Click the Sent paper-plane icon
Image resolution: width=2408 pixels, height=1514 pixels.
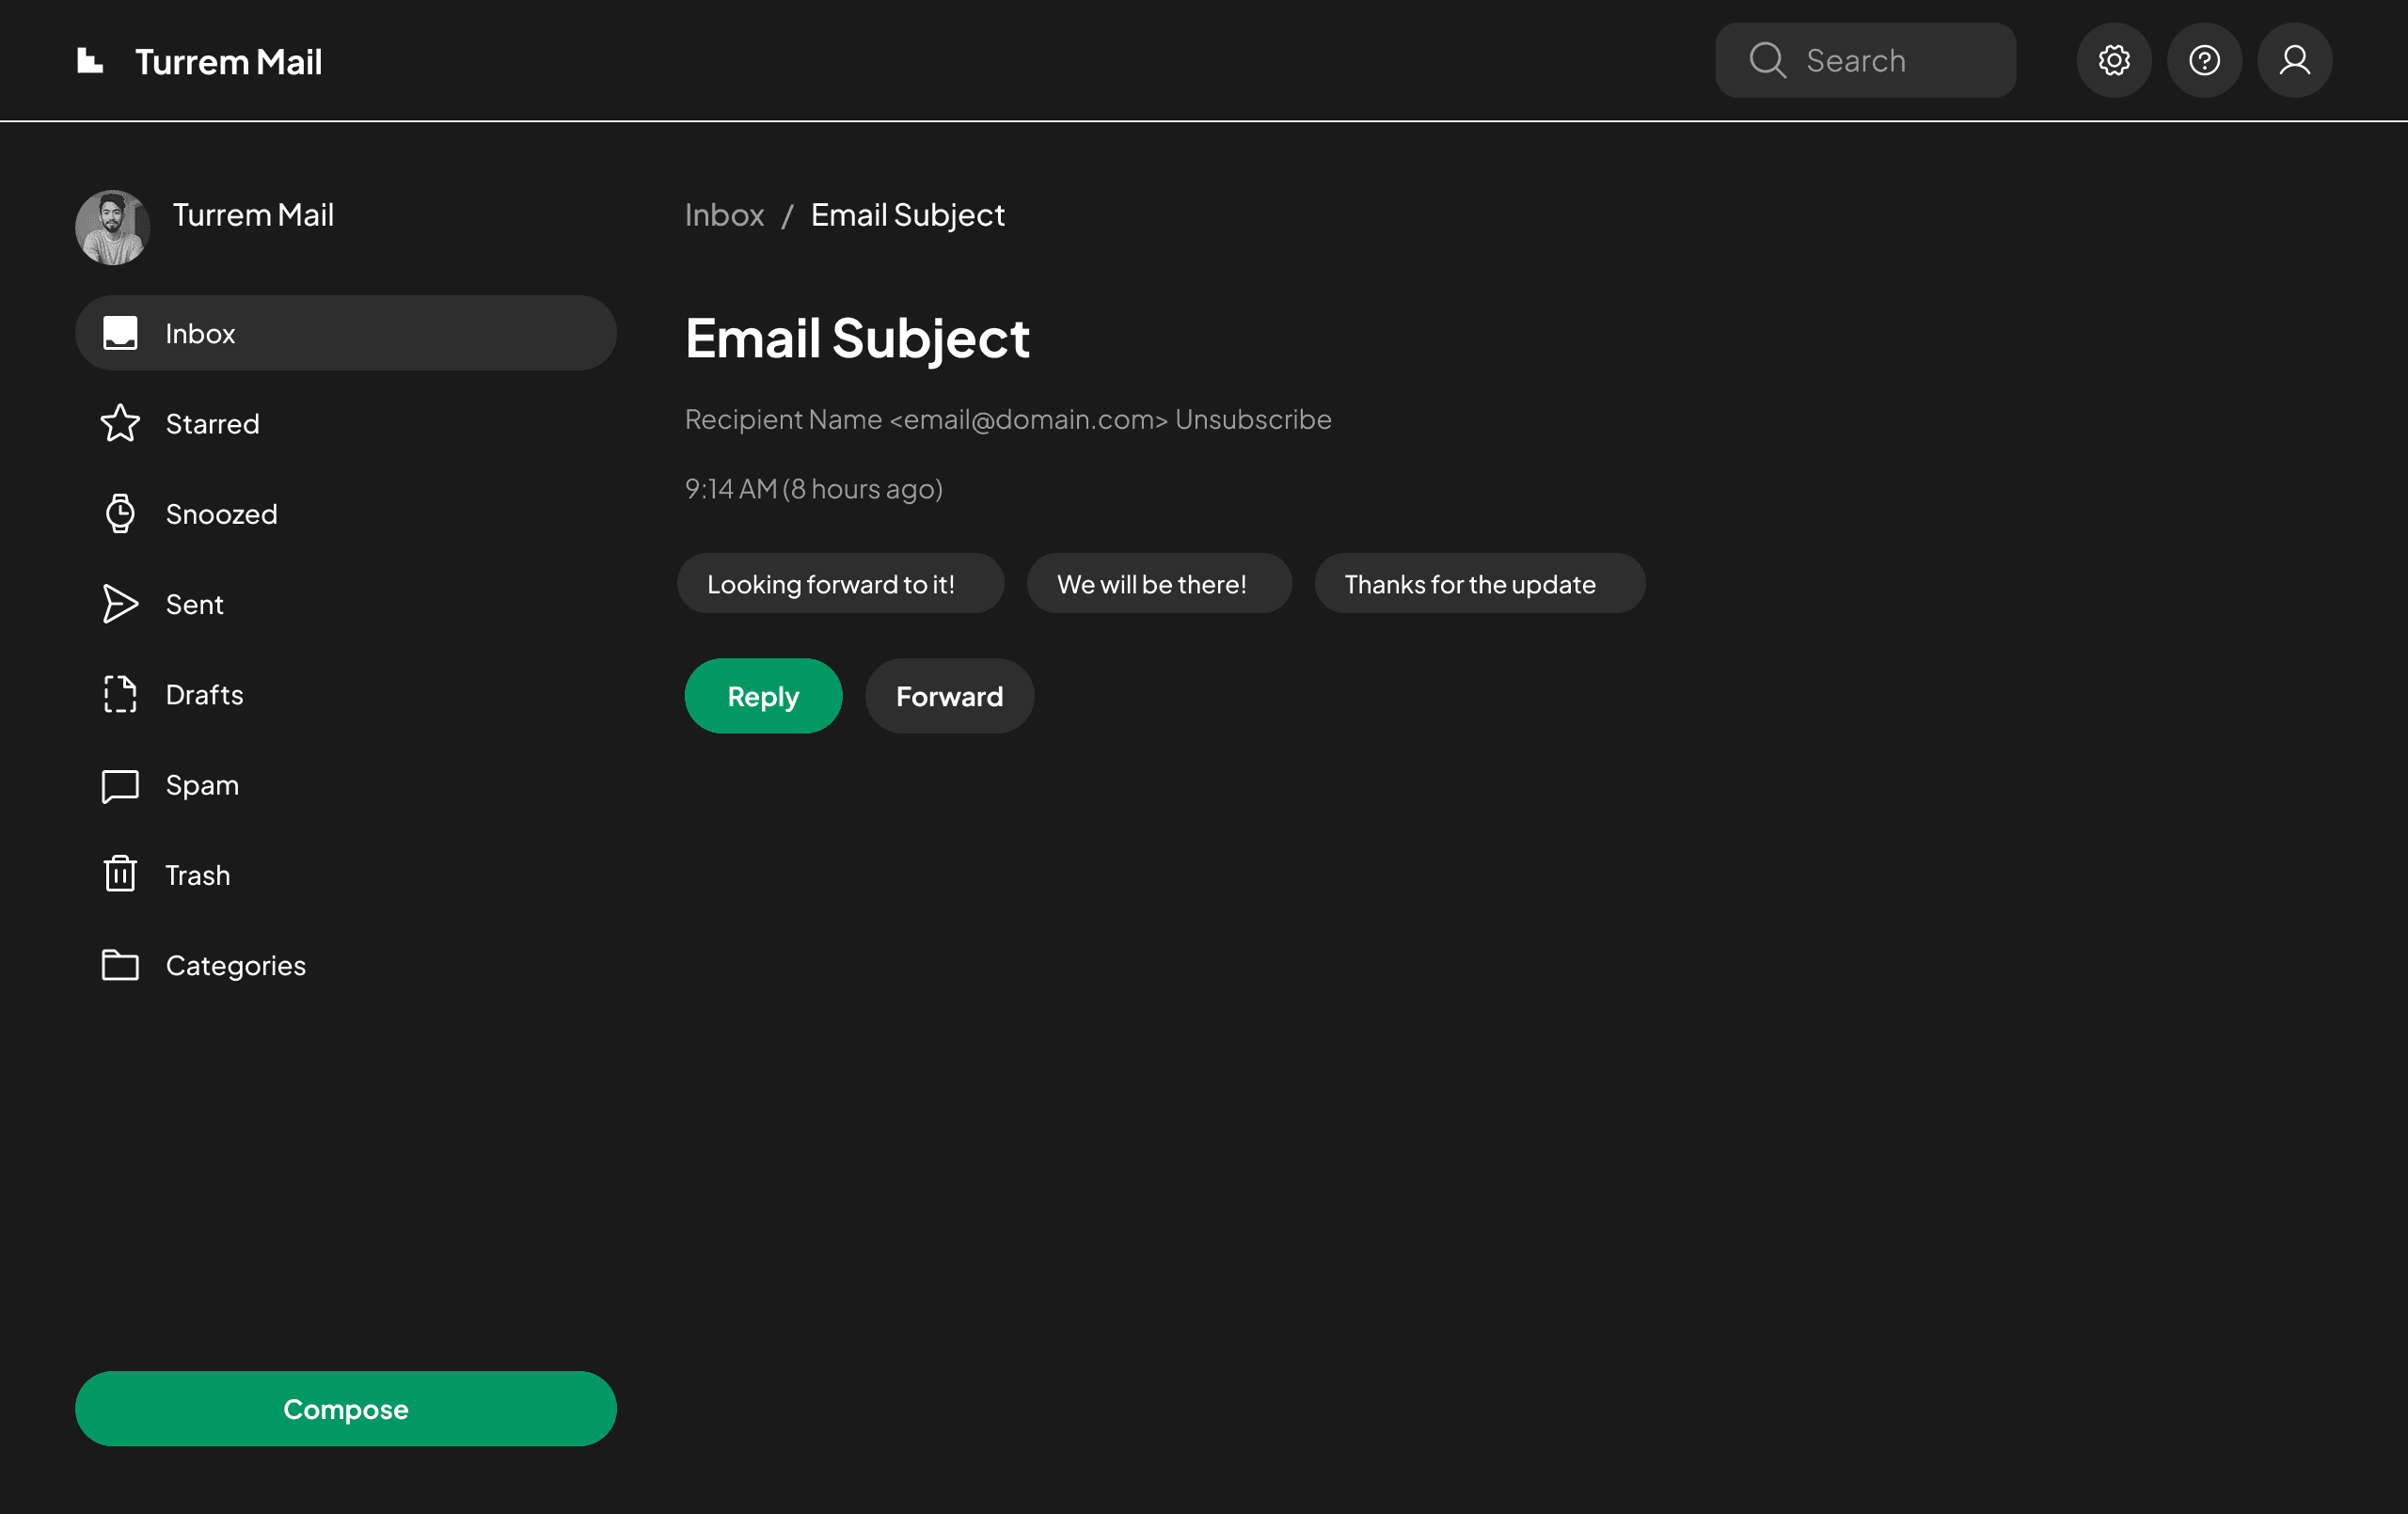tap(120, 604)
